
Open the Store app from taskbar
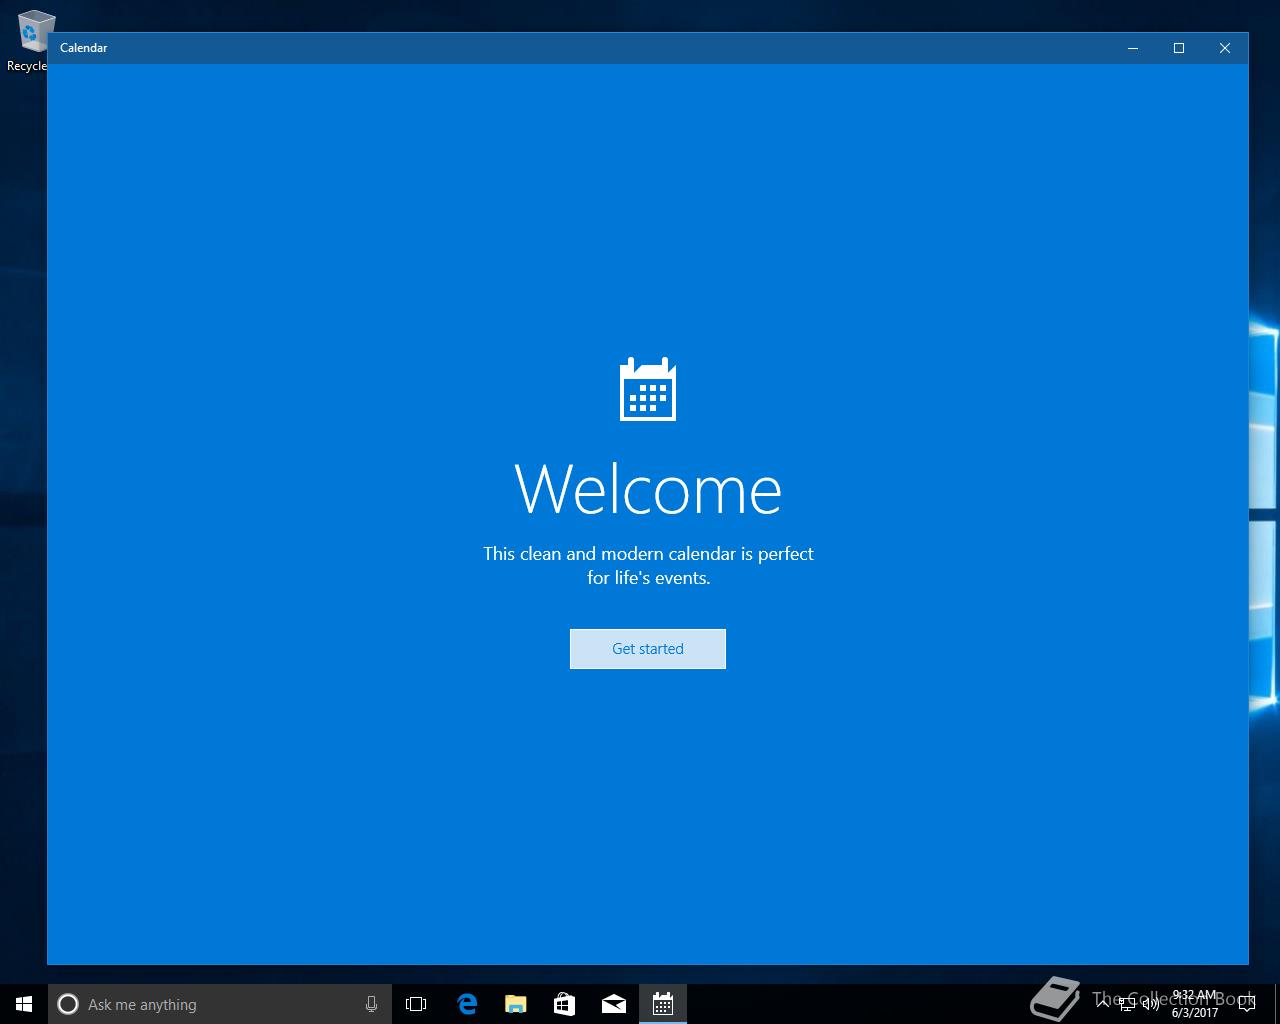pyautogui.click(x=564, y=1004)
